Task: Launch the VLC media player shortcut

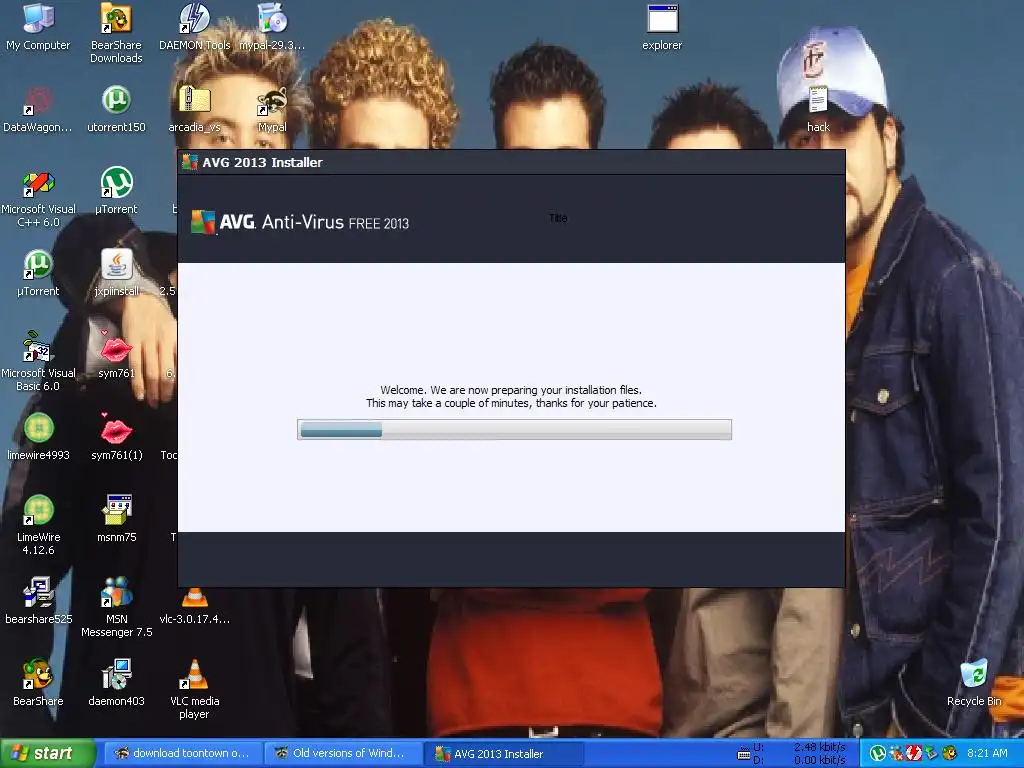Action: tap(195, 689)
